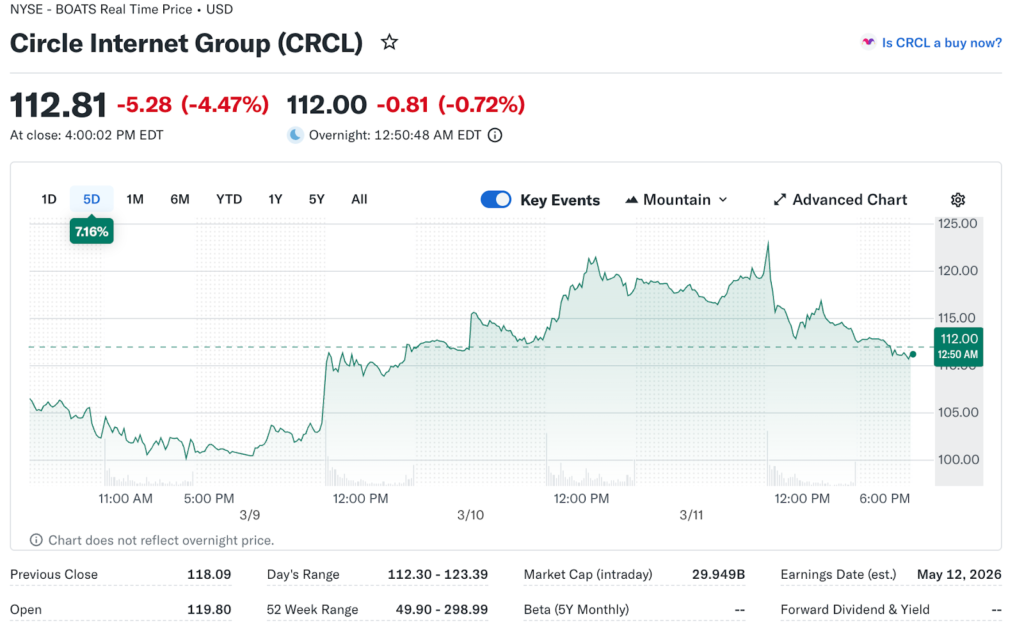The image size is (1024, 637).
Task: Click the mountain chart type icon
Action: point(631,200)
